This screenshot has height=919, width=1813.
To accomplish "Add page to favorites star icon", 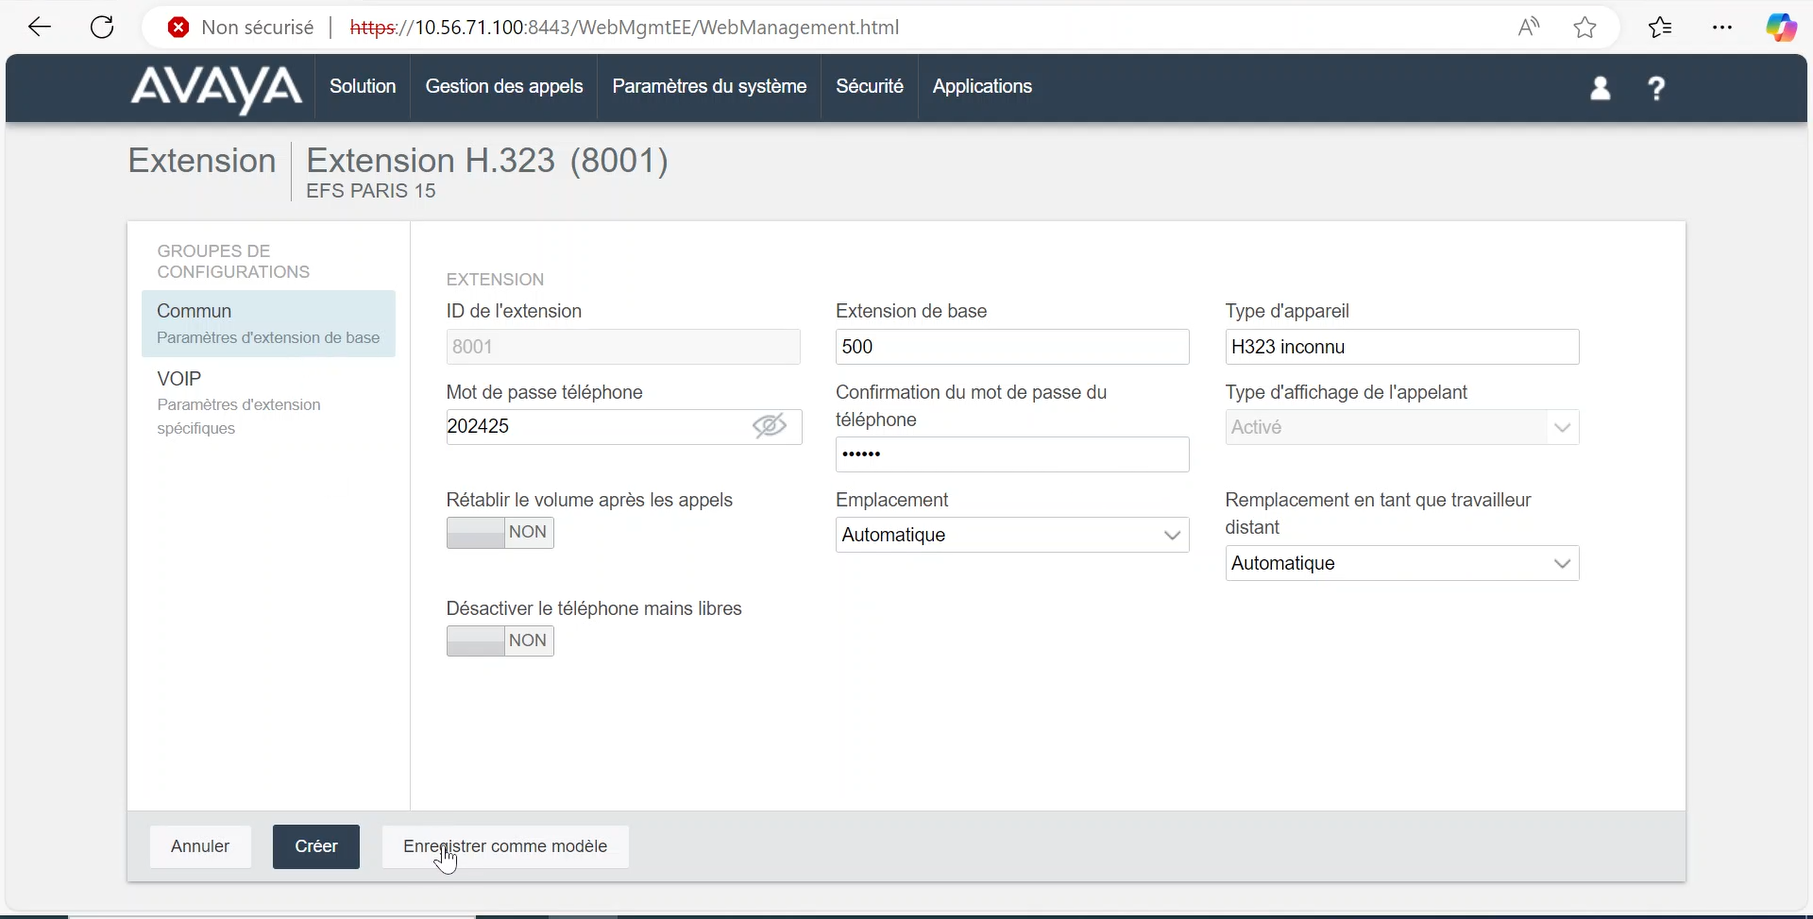I will [1585, 27].
